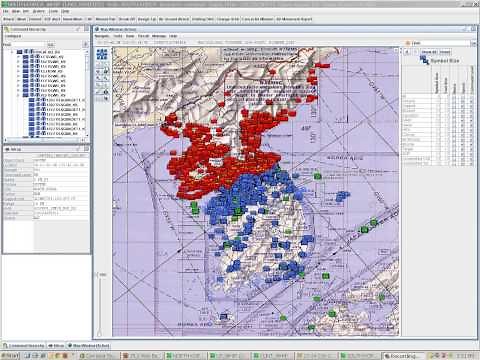Screen dimensions: 480x360
Task: Click the Windows Start button
Action: pyautogui.click(x=10, y=356)
